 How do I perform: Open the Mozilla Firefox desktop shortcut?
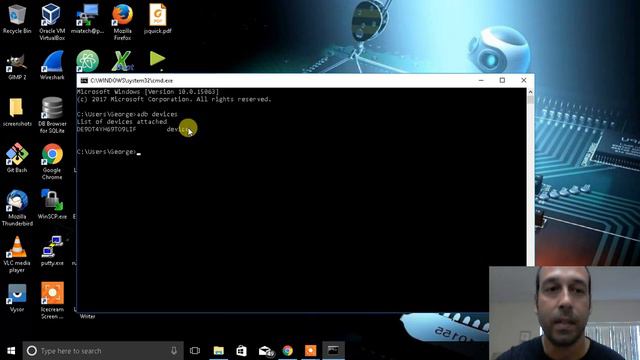click(122, 21)
